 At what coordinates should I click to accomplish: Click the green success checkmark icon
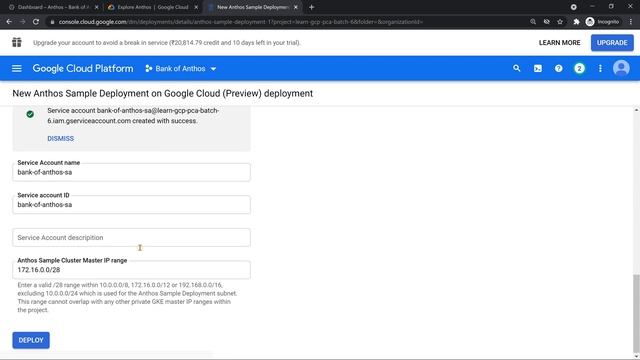click(30, 114)
